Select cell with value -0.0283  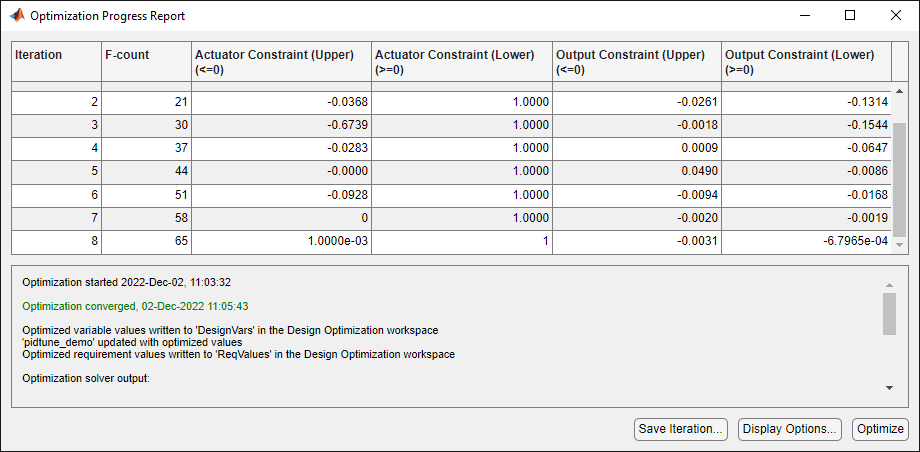click(x=282, y=149)
